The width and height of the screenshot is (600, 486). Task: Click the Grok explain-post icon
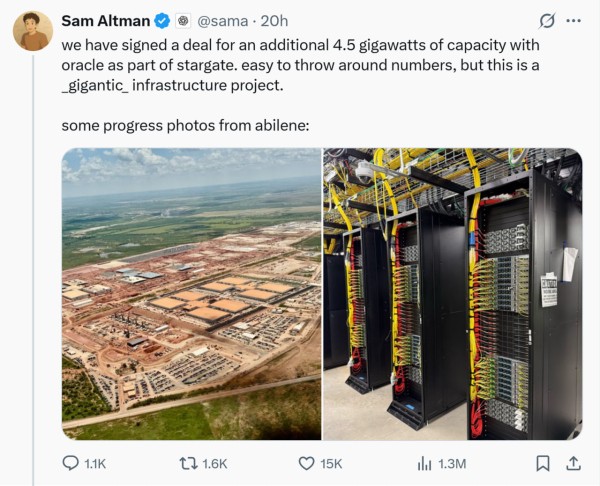tap(547, 21)
